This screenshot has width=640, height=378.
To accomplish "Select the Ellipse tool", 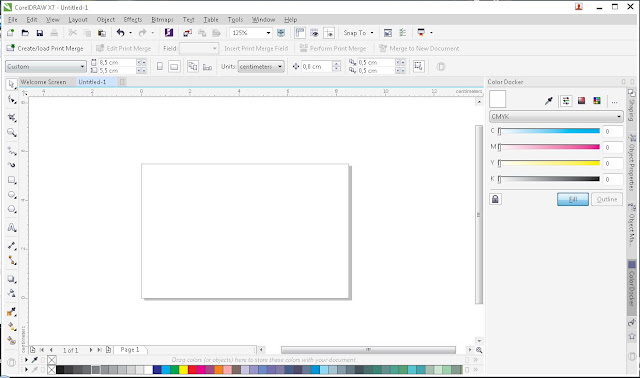I will tap(12, 195).
